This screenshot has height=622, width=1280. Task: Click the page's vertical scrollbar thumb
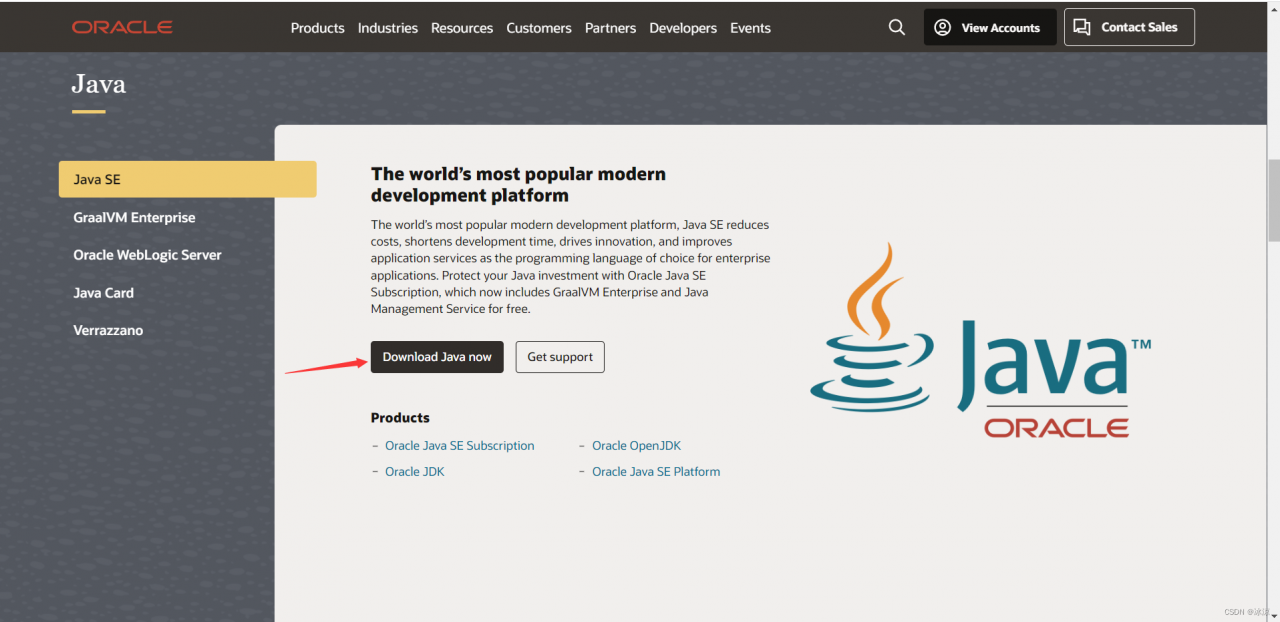tap(1273, 200)
